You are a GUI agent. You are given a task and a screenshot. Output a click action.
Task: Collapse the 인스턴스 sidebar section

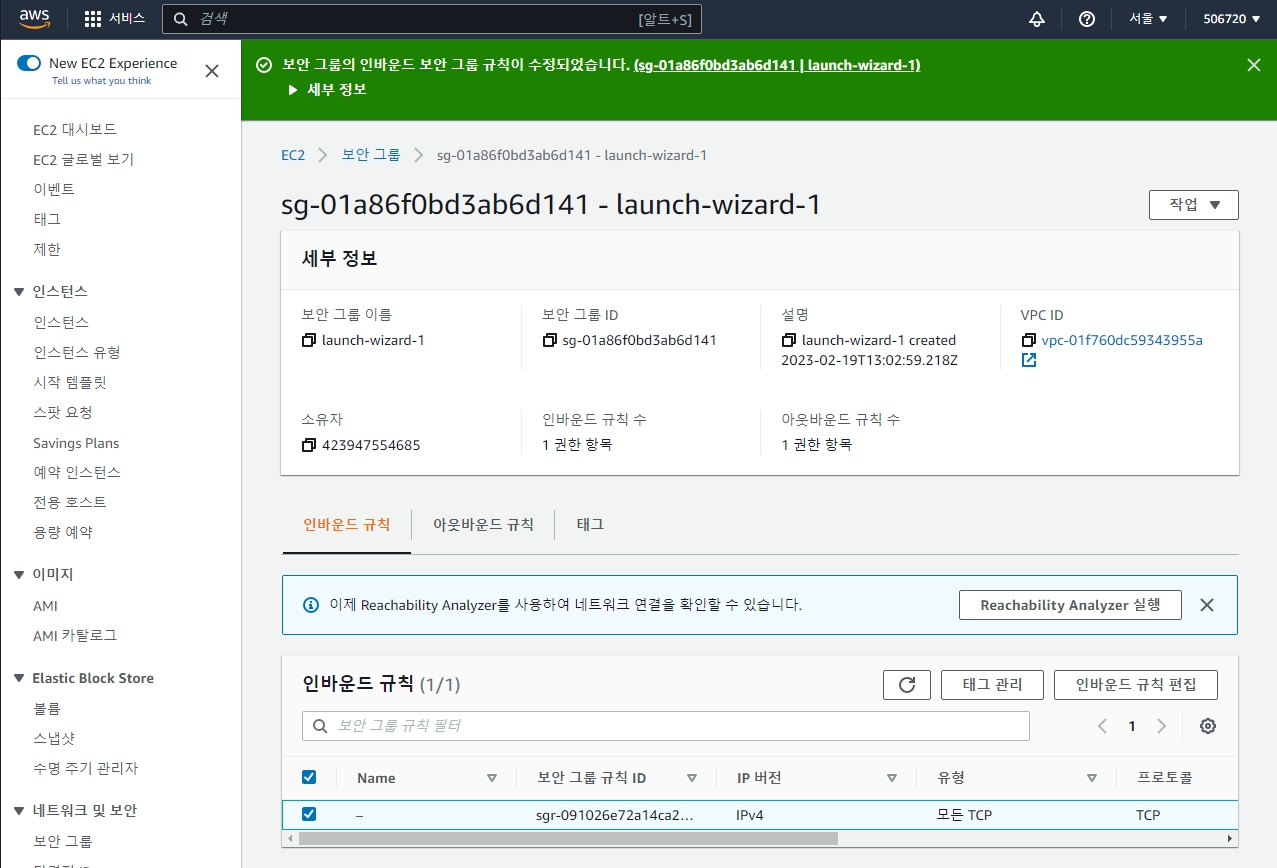(19, 292)
